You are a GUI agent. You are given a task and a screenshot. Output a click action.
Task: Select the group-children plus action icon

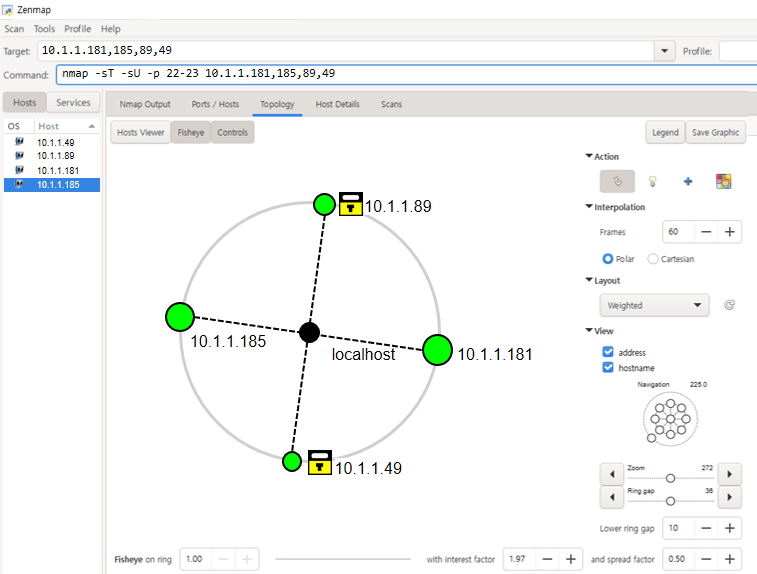click(688, 182)
